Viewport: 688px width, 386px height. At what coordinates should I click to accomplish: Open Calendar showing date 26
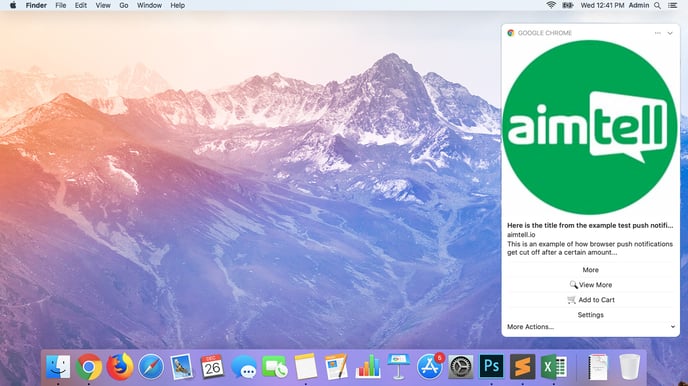click(x=212, y=367)
